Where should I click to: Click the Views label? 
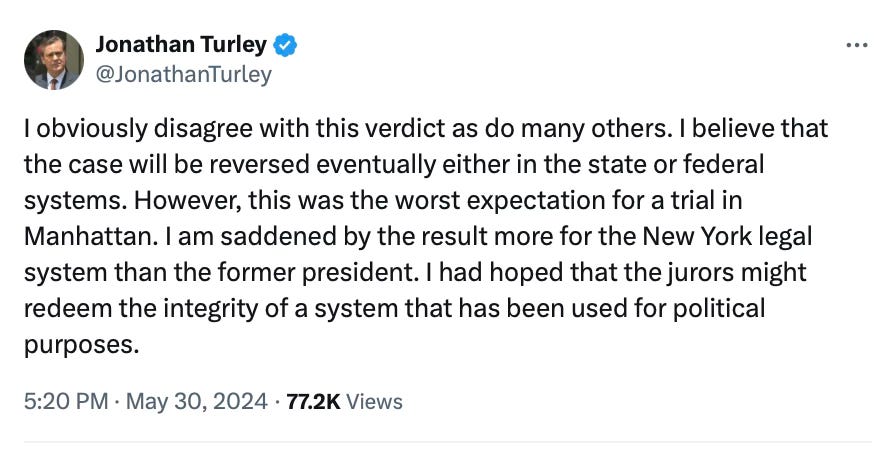(x=375, y=401)
